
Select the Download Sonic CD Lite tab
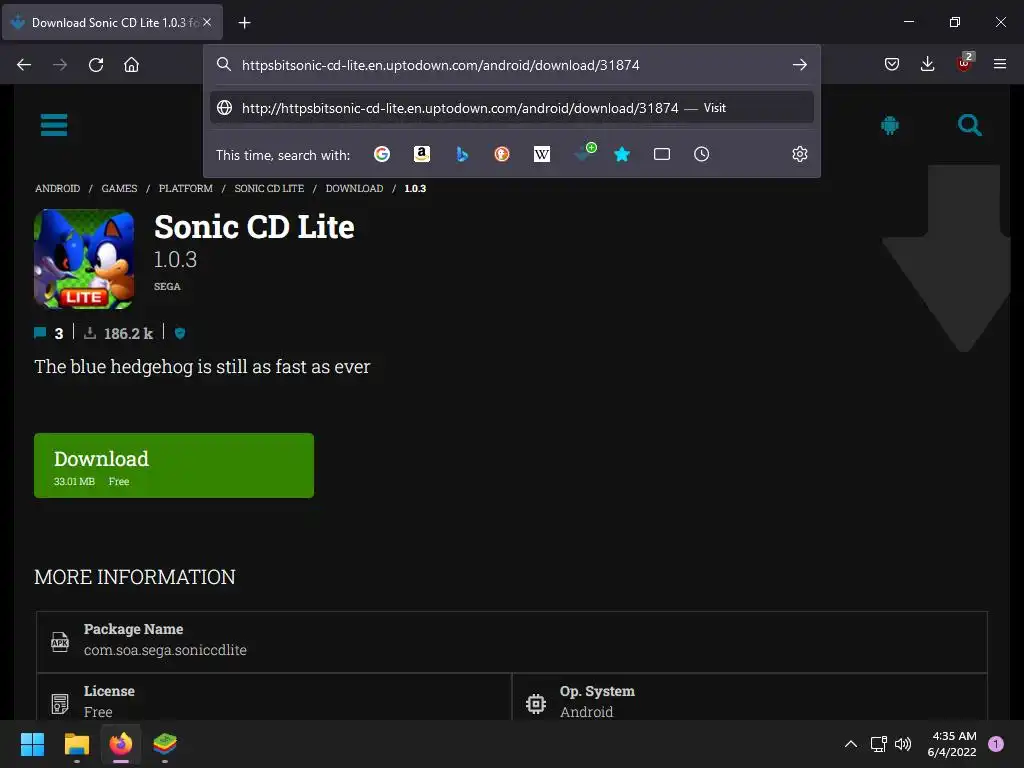click(x=112, y=22)
